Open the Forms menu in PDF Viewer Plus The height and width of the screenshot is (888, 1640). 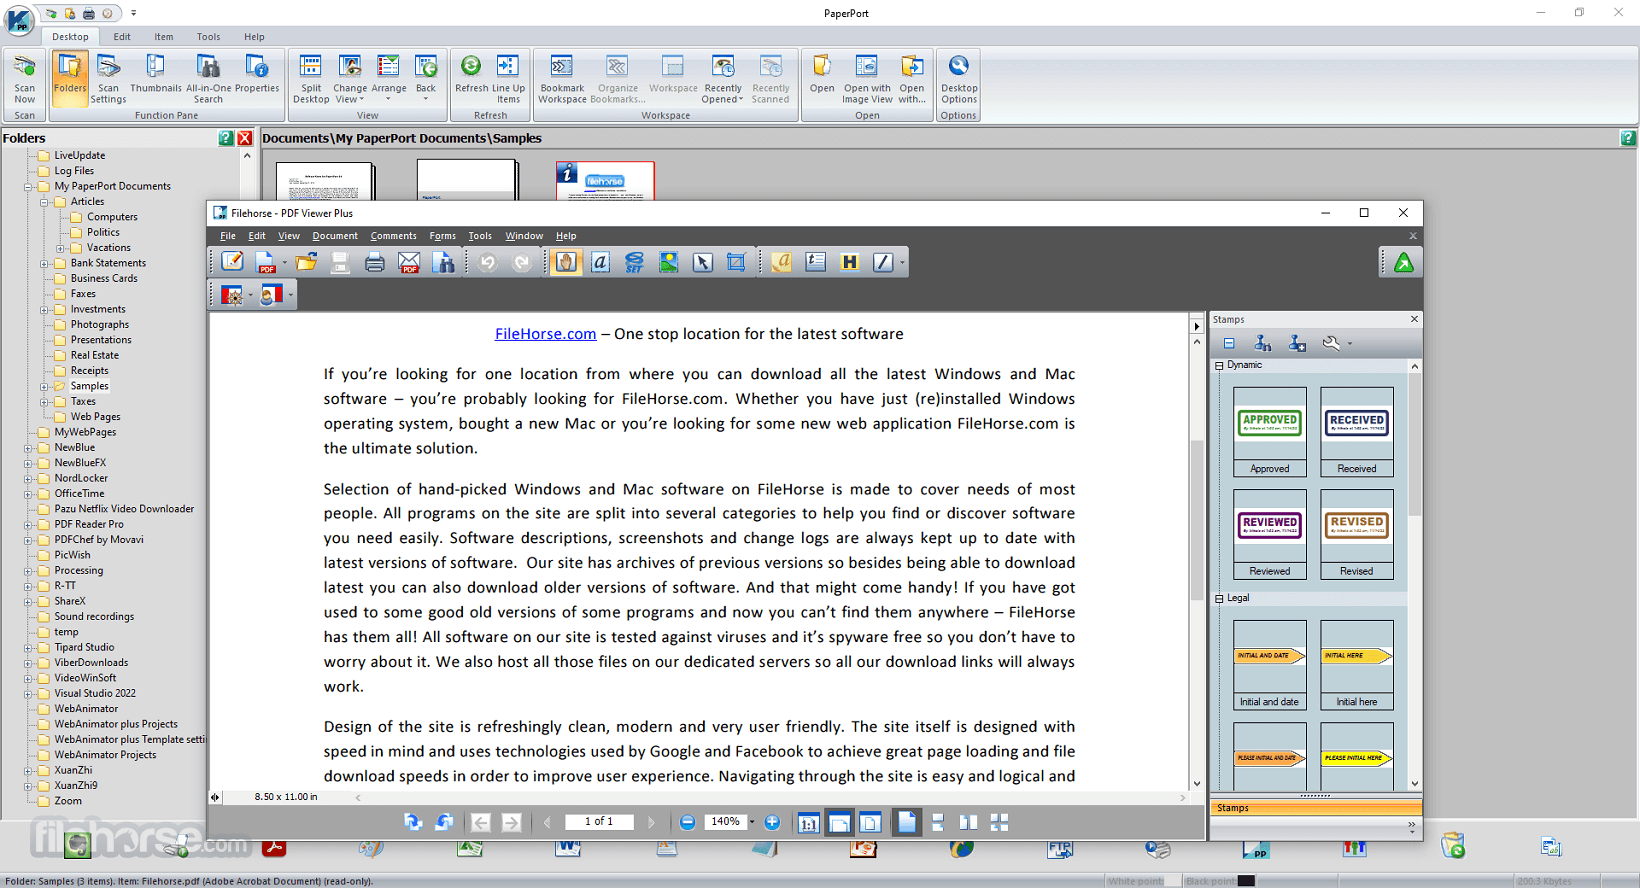click(x=442, y=236)
